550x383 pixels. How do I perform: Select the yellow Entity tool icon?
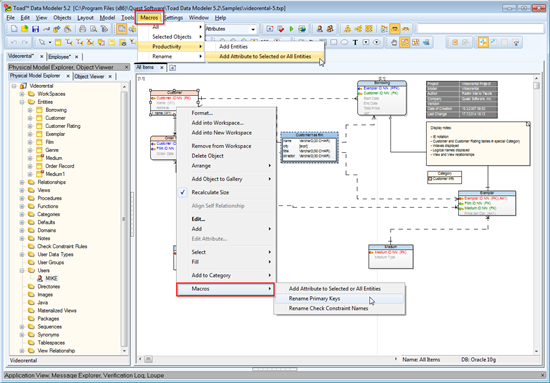58,42
